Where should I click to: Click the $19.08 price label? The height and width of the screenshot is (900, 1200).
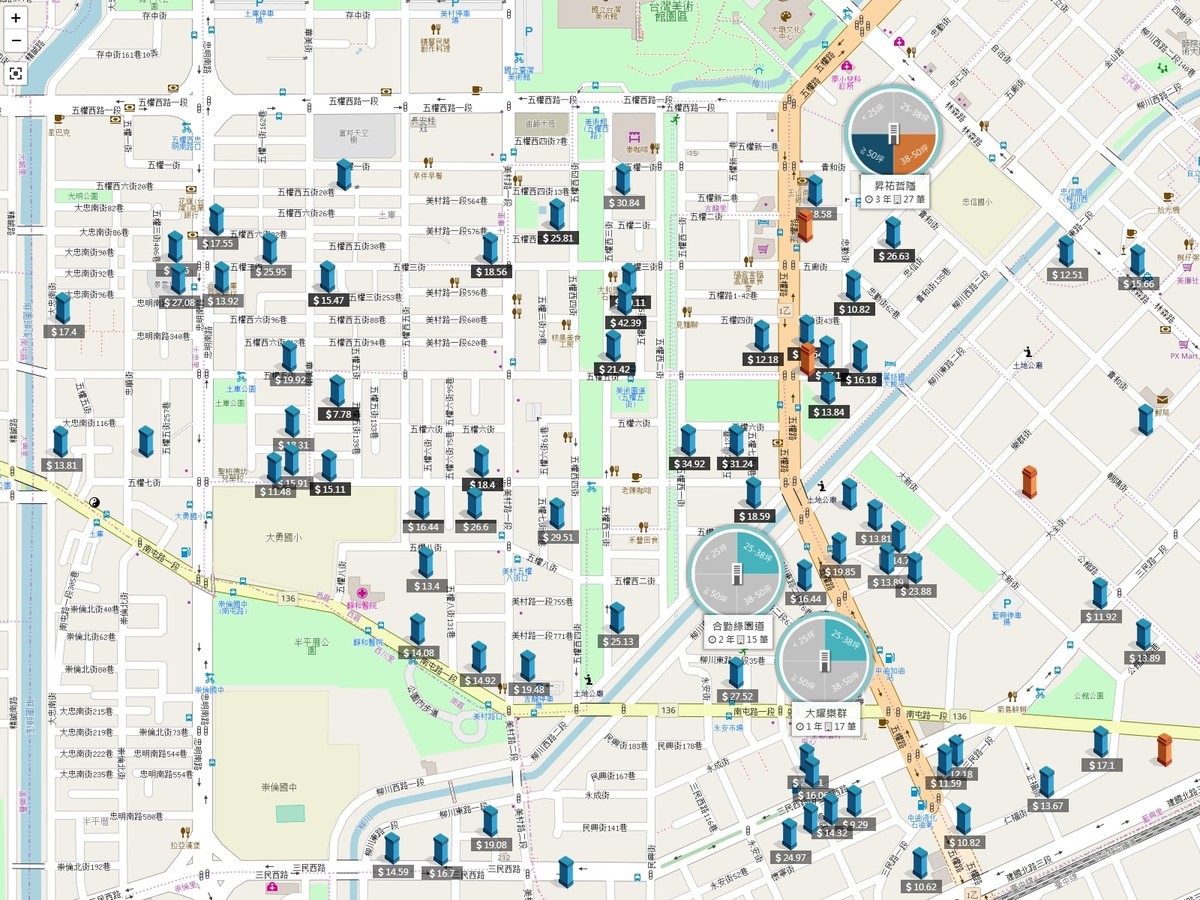tap(491, 845)
